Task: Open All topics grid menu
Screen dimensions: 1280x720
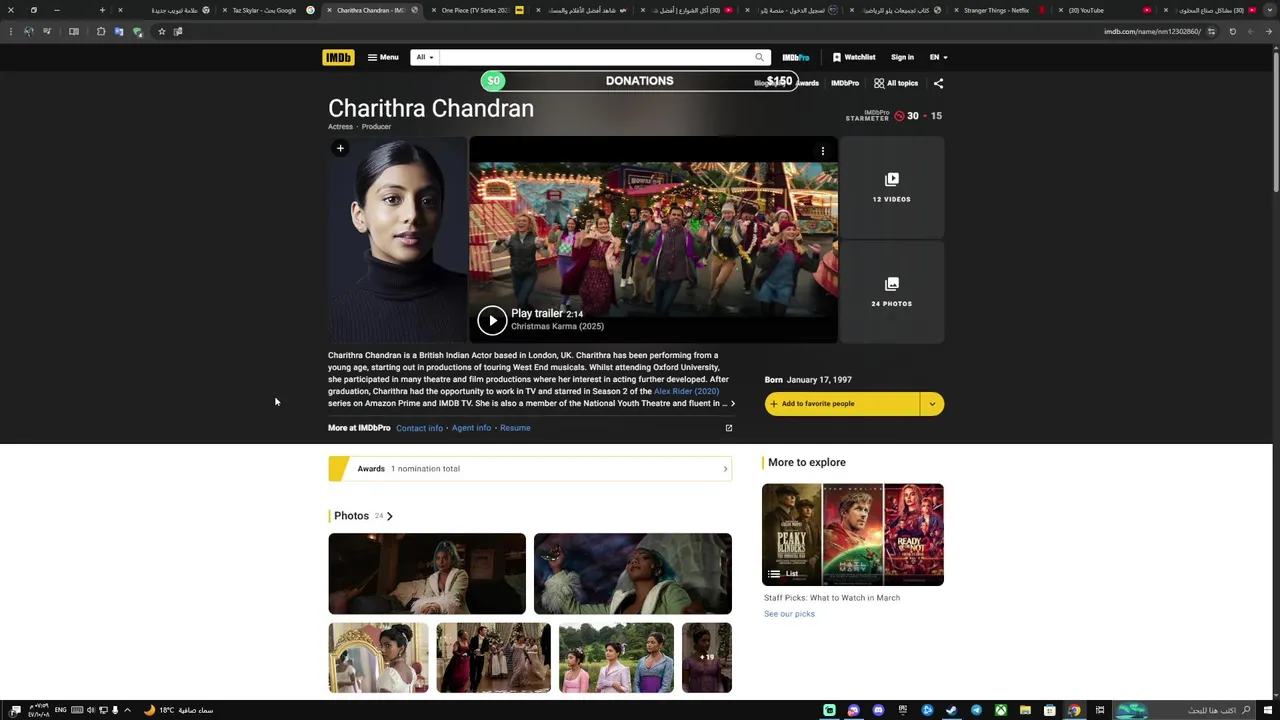Action: [896, 84]
